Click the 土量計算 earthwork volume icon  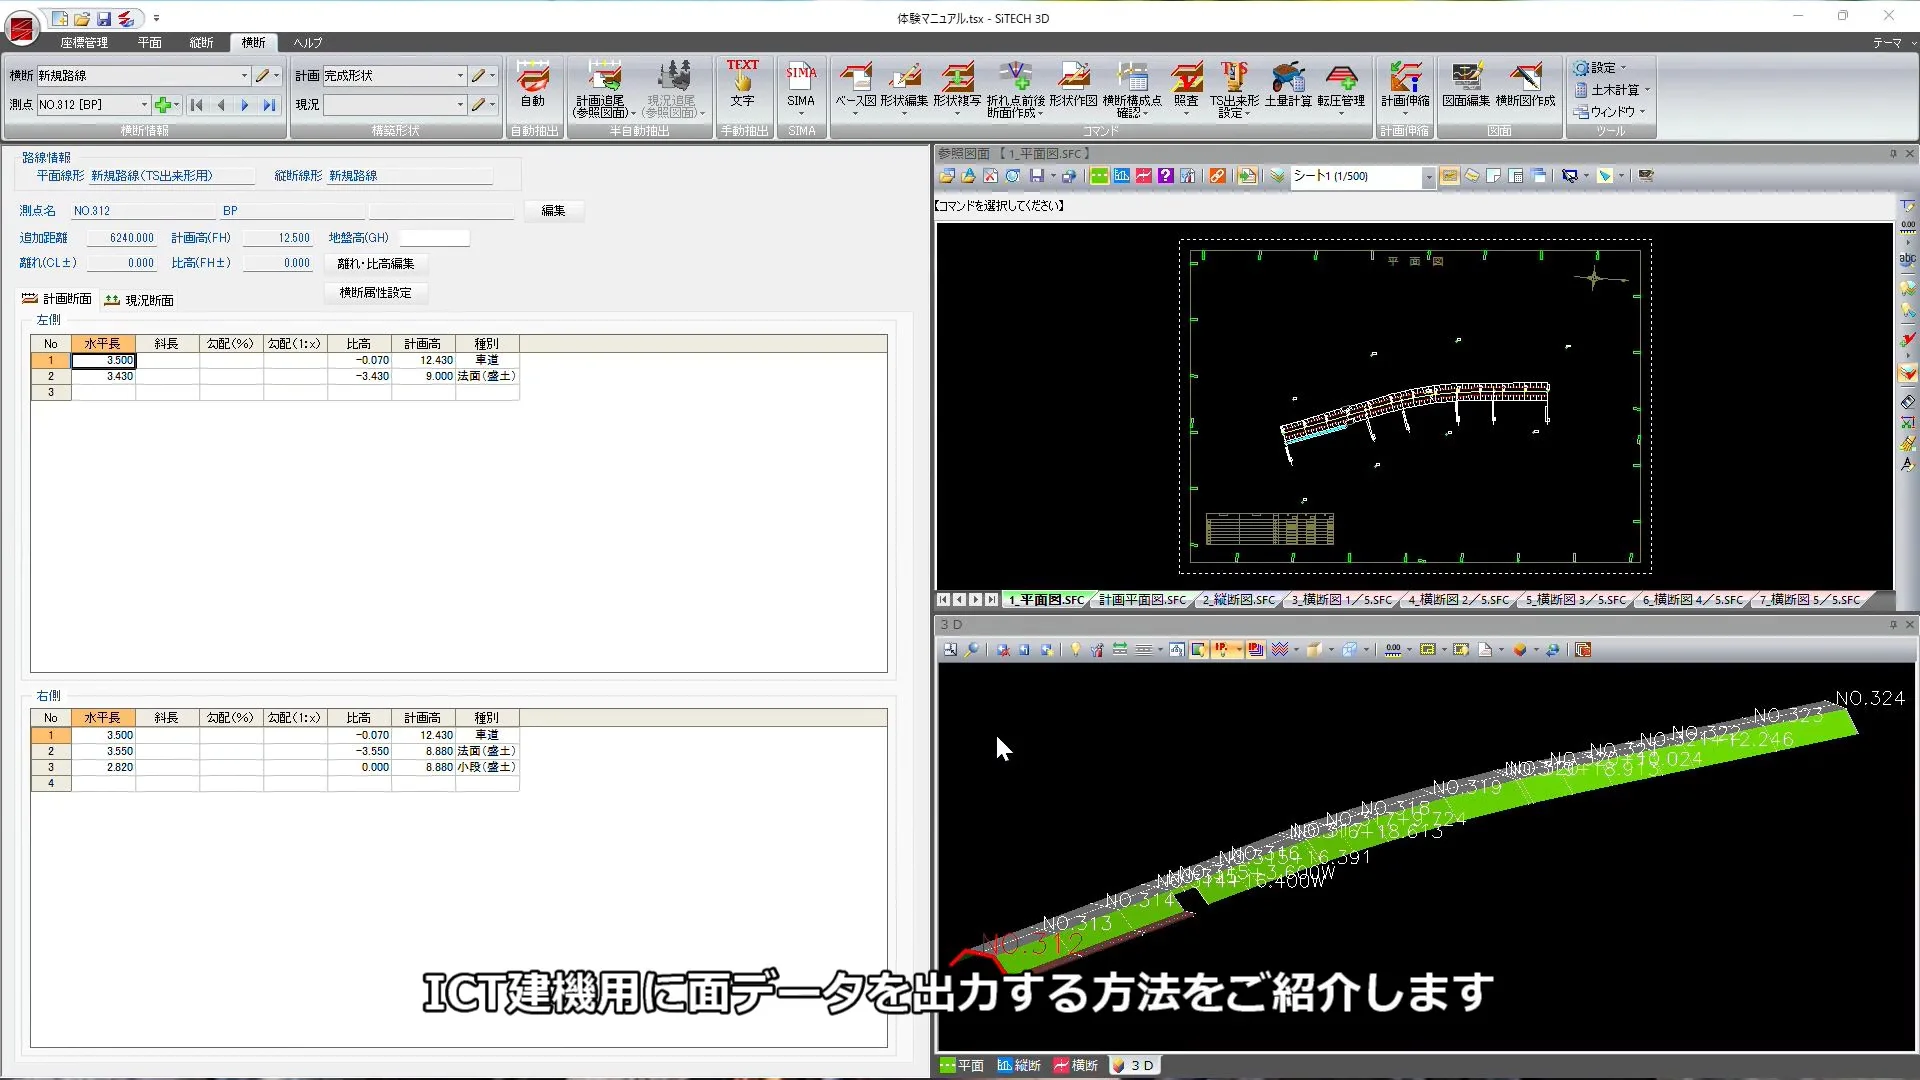[x=1288, y=82]
